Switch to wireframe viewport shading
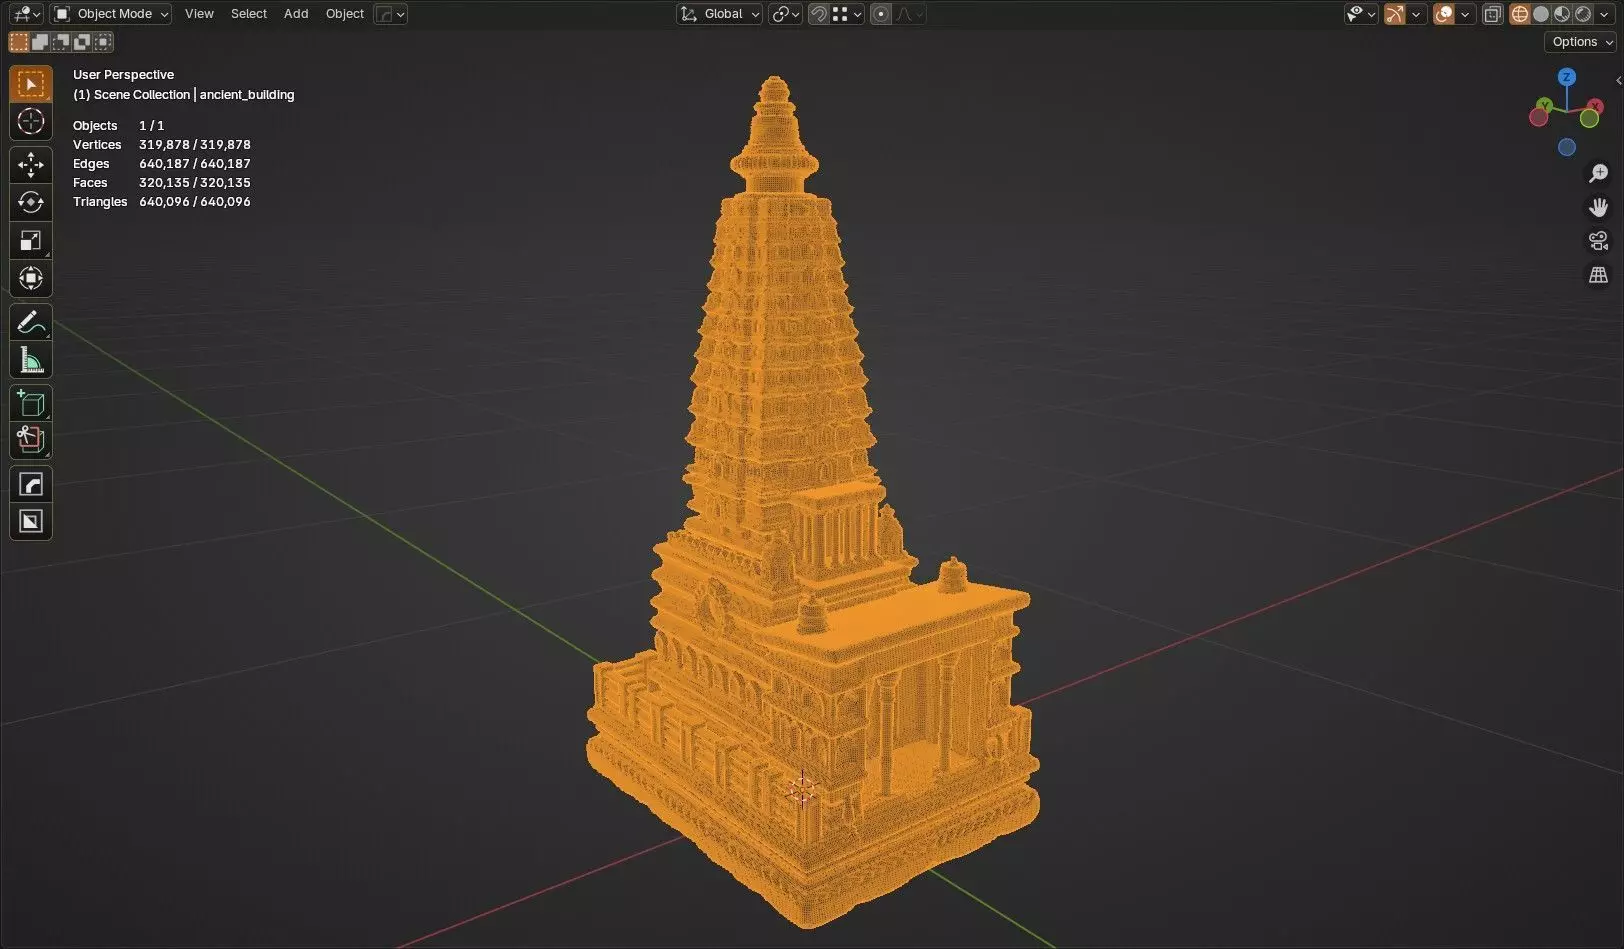Screen dimensions: 1624x949 [x=1520, y=14]
